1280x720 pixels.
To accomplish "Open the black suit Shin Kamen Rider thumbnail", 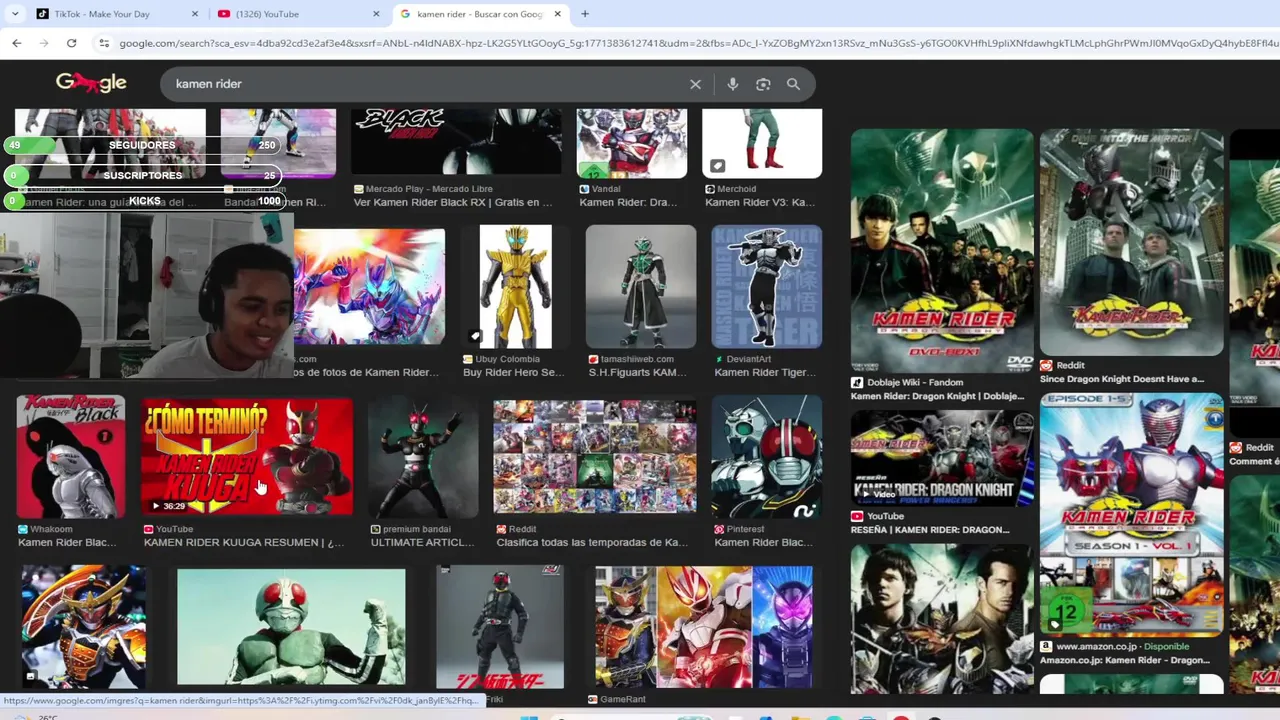I will [x=500, y=627].
